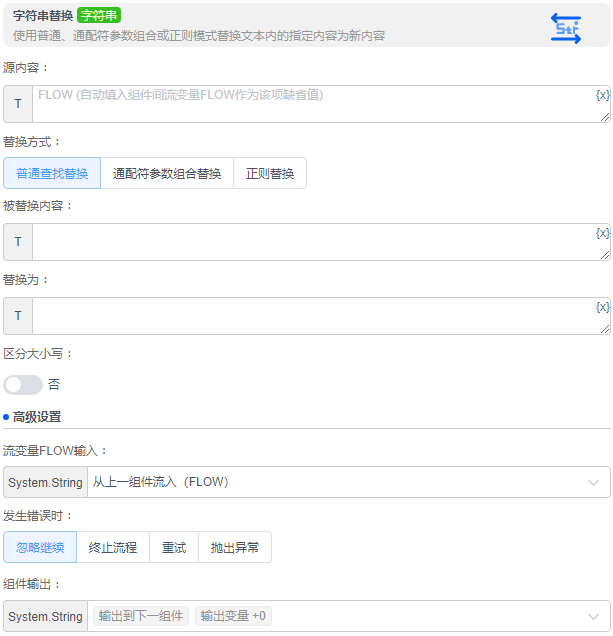
Task: Click the 替换方式 label
Action: (31, 142)
